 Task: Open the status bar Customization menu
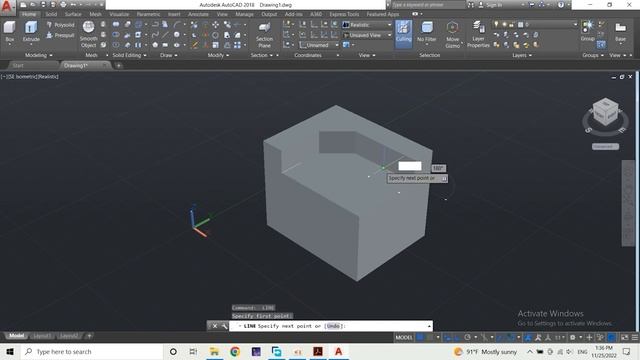635,337
